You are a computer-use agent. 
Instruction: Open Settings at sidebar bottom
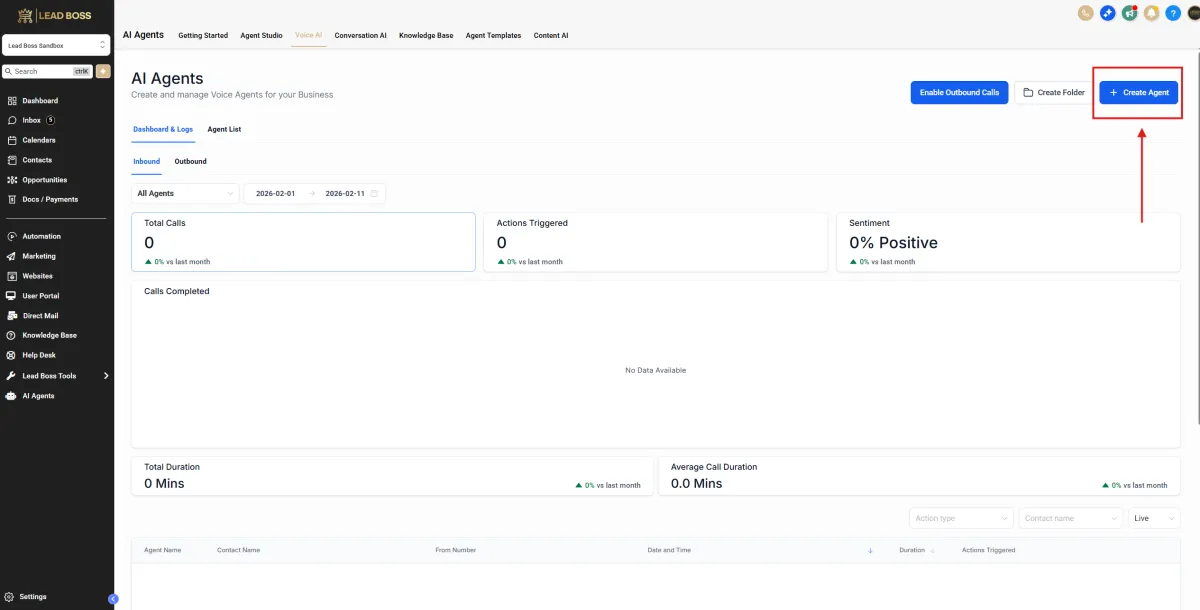(x=32, y=597)
